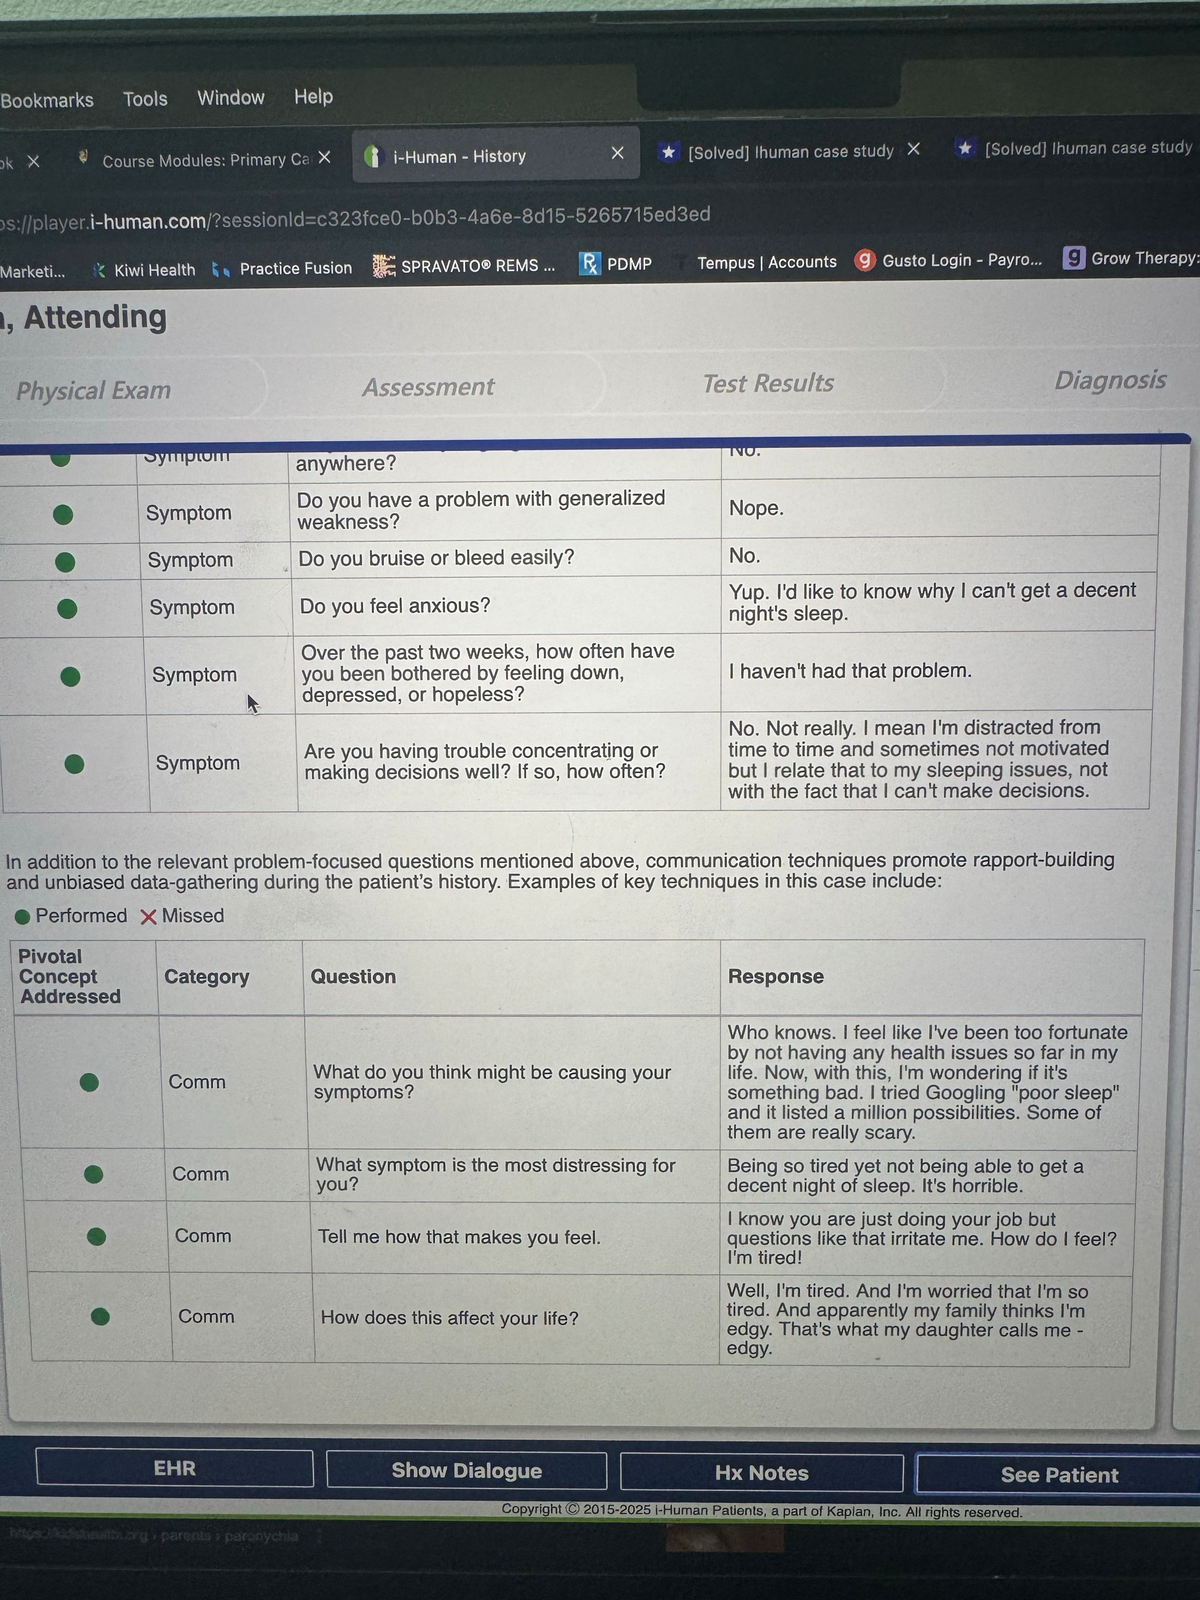Image resolution: width=1200 pixels, height=1600 pixels.
Task: Go to the Test Results step
Action: pos(768,383)
